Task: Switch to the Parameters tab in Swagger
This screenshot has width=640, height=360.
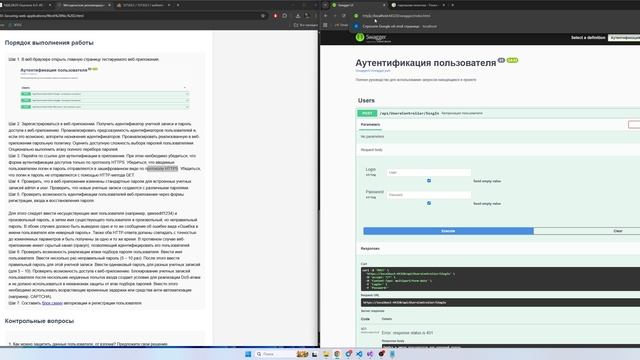Action: 370,124
